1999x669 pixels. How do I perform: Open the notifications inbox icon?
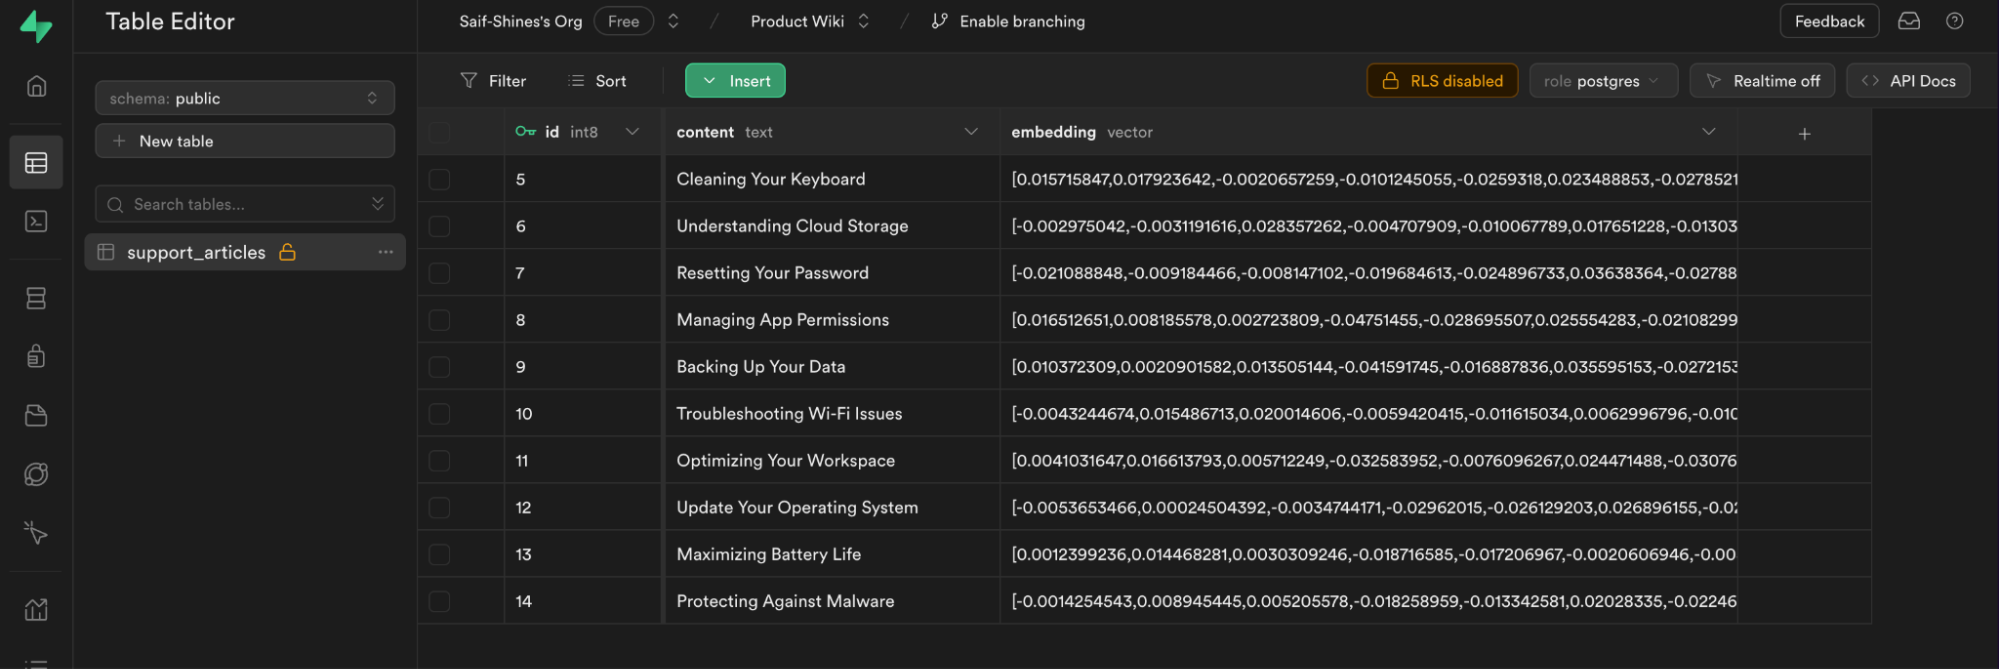pos(1908,21)
